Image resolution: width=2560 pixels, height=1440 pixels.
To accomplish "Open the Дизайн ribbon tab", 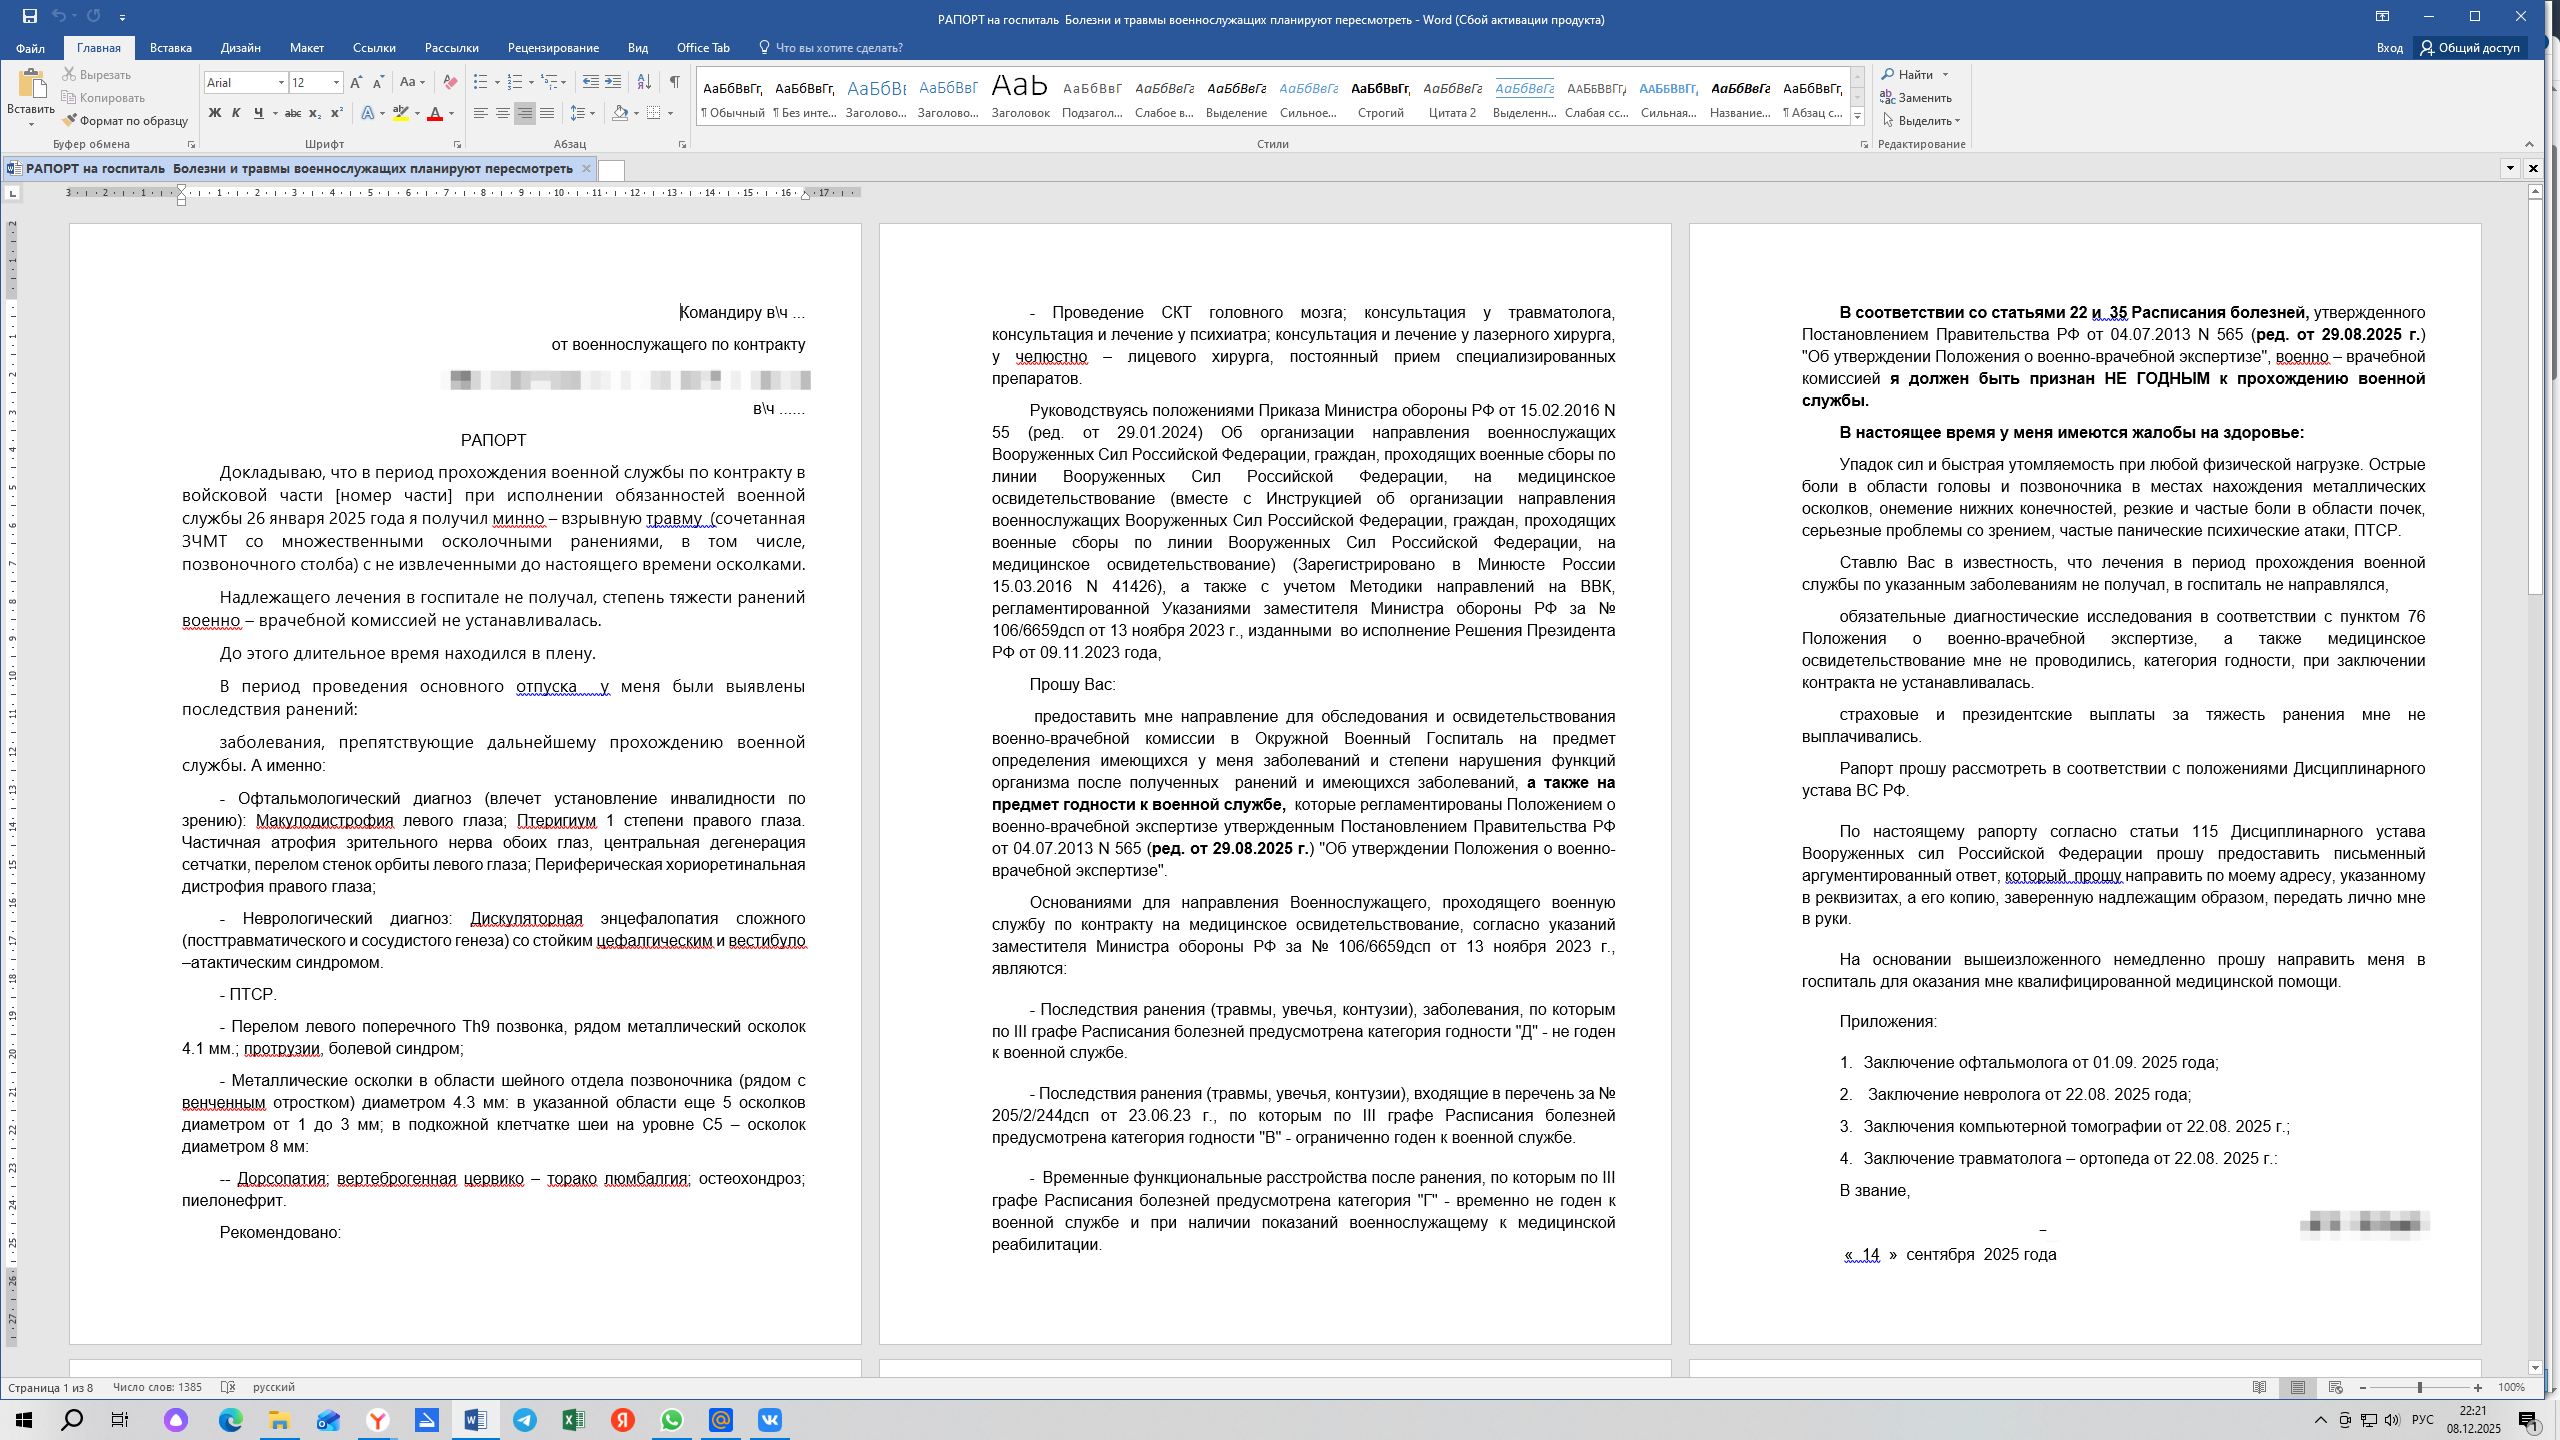I will [241, 48].
